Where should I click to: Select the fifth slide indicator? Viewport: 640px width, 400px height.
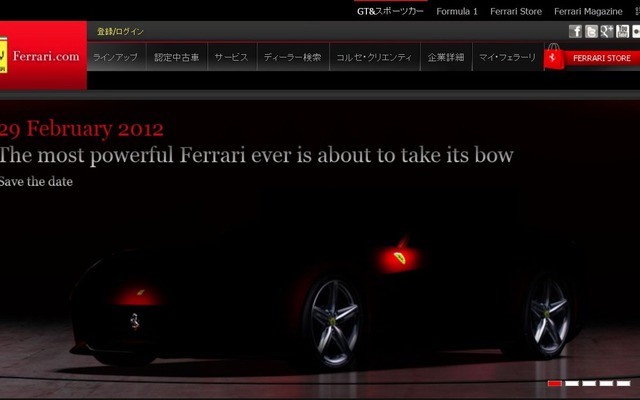click(x=623, y=383)
